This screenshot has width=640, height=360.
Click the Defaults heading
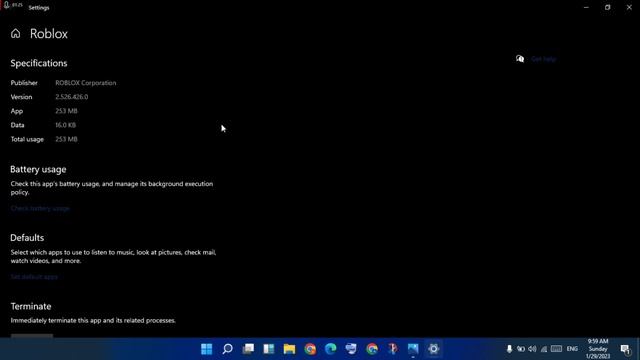27,238
